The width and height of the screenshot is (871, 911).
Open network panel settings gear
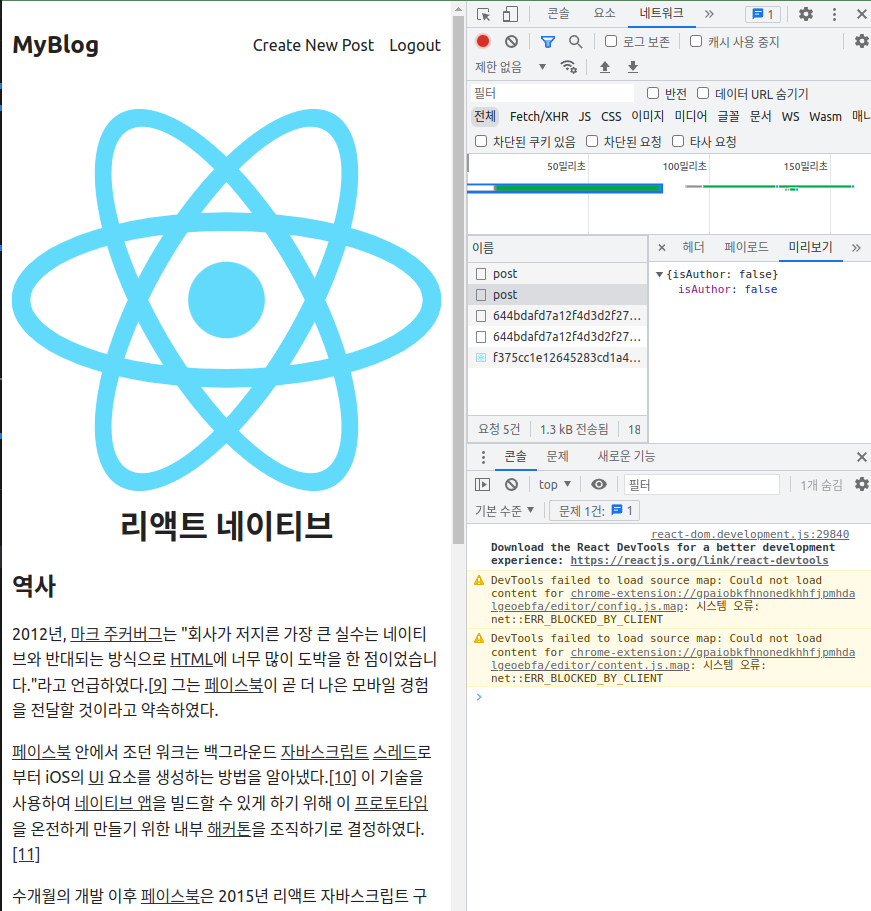(861, 41)
